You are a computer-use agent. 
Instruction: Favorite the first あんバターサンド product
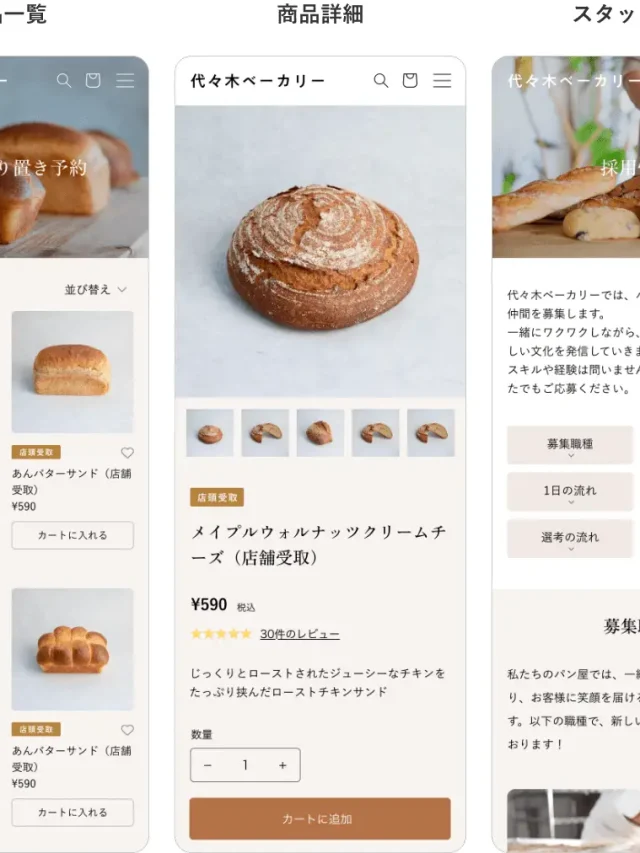point(127,453)
